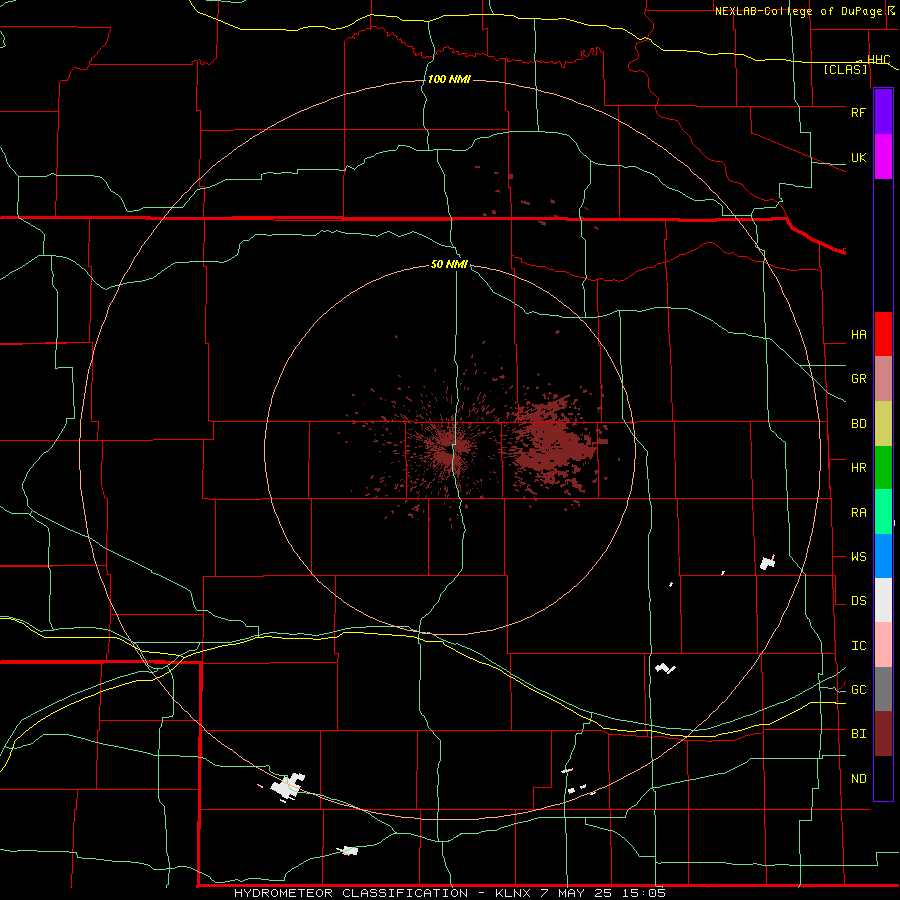Click the blue WS wet snow swatch

(883, 556)
